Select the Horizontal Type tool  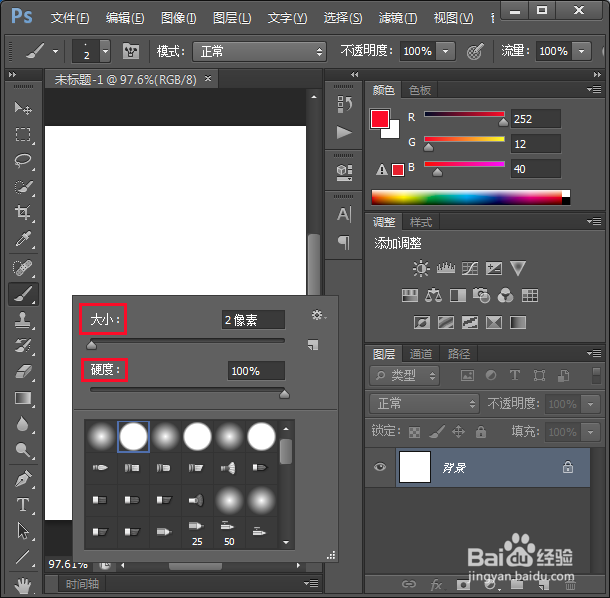(x=23, y=505)
